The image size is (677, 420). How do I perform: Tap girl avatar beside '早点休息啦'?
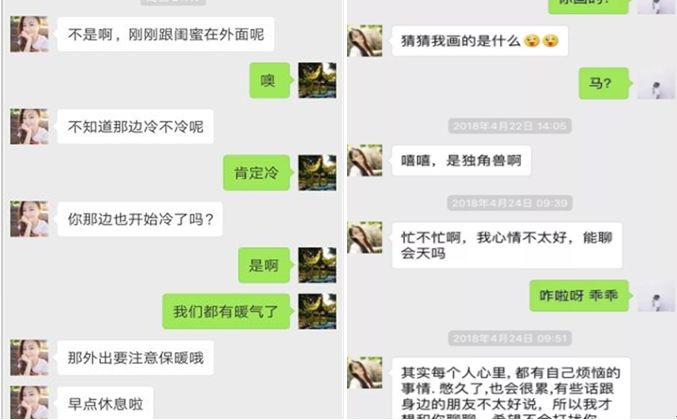(x=29, y=402)
